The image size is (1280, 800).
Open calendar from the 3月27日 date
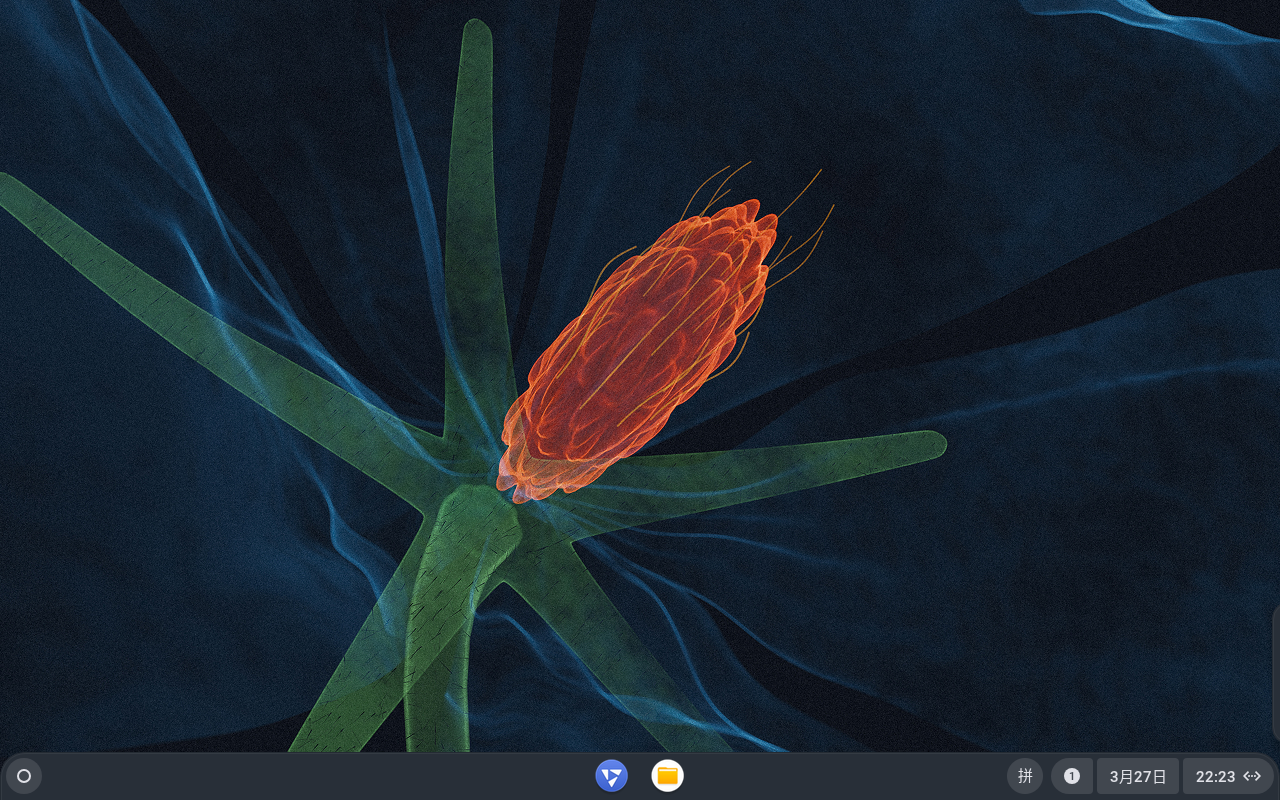[1138, 776]
